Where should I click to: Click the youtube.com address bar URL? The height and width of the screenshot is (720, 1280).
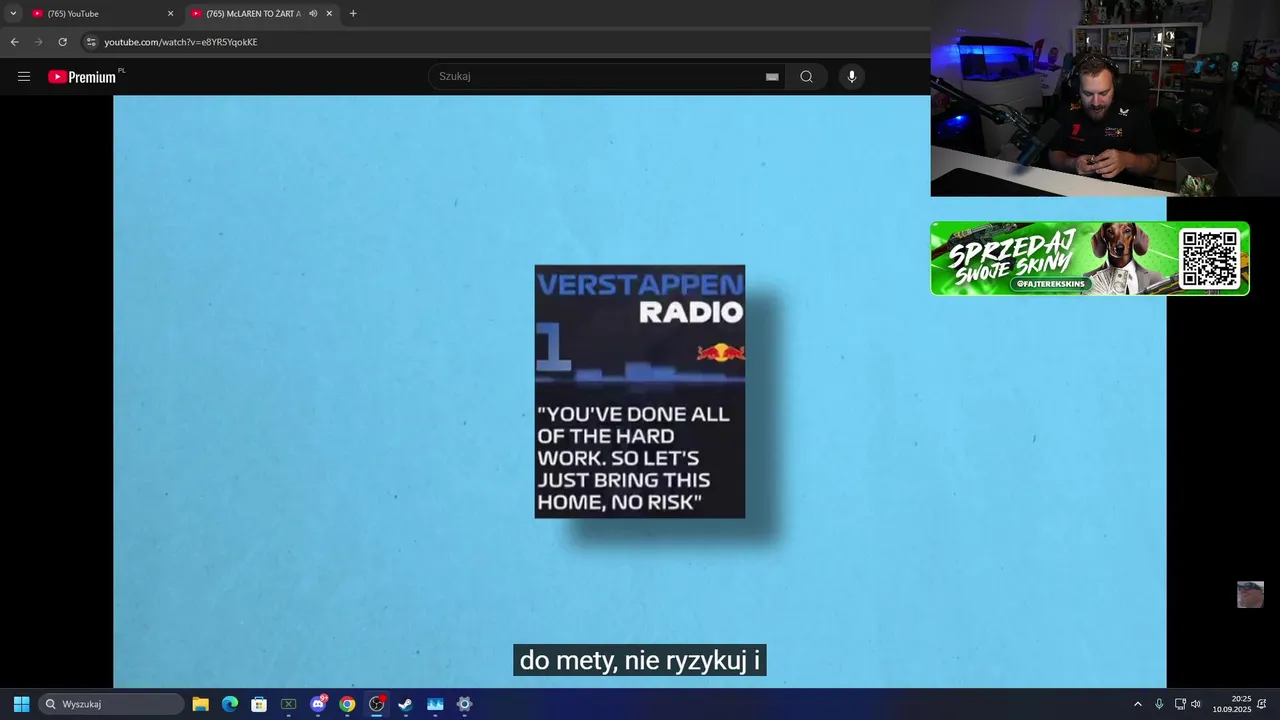pyautogui.click(x=181, y=42)
